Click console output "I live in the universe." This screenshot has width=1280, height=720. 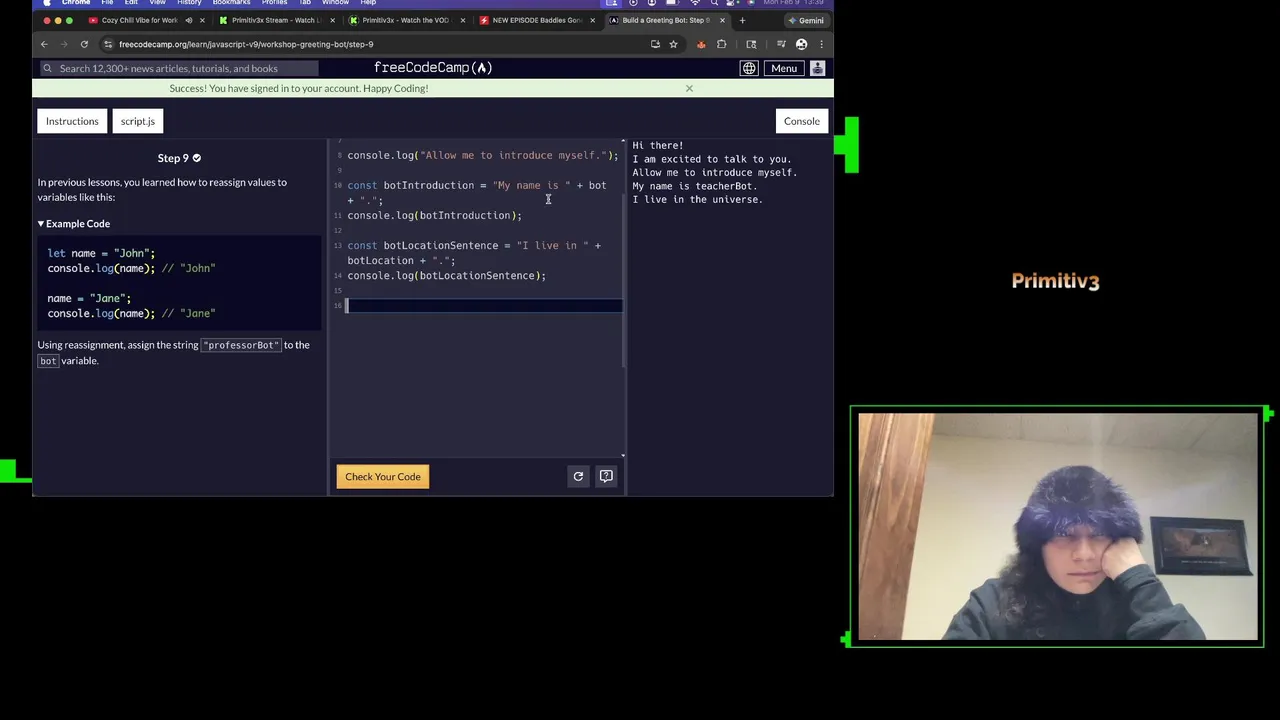[698, 200]
